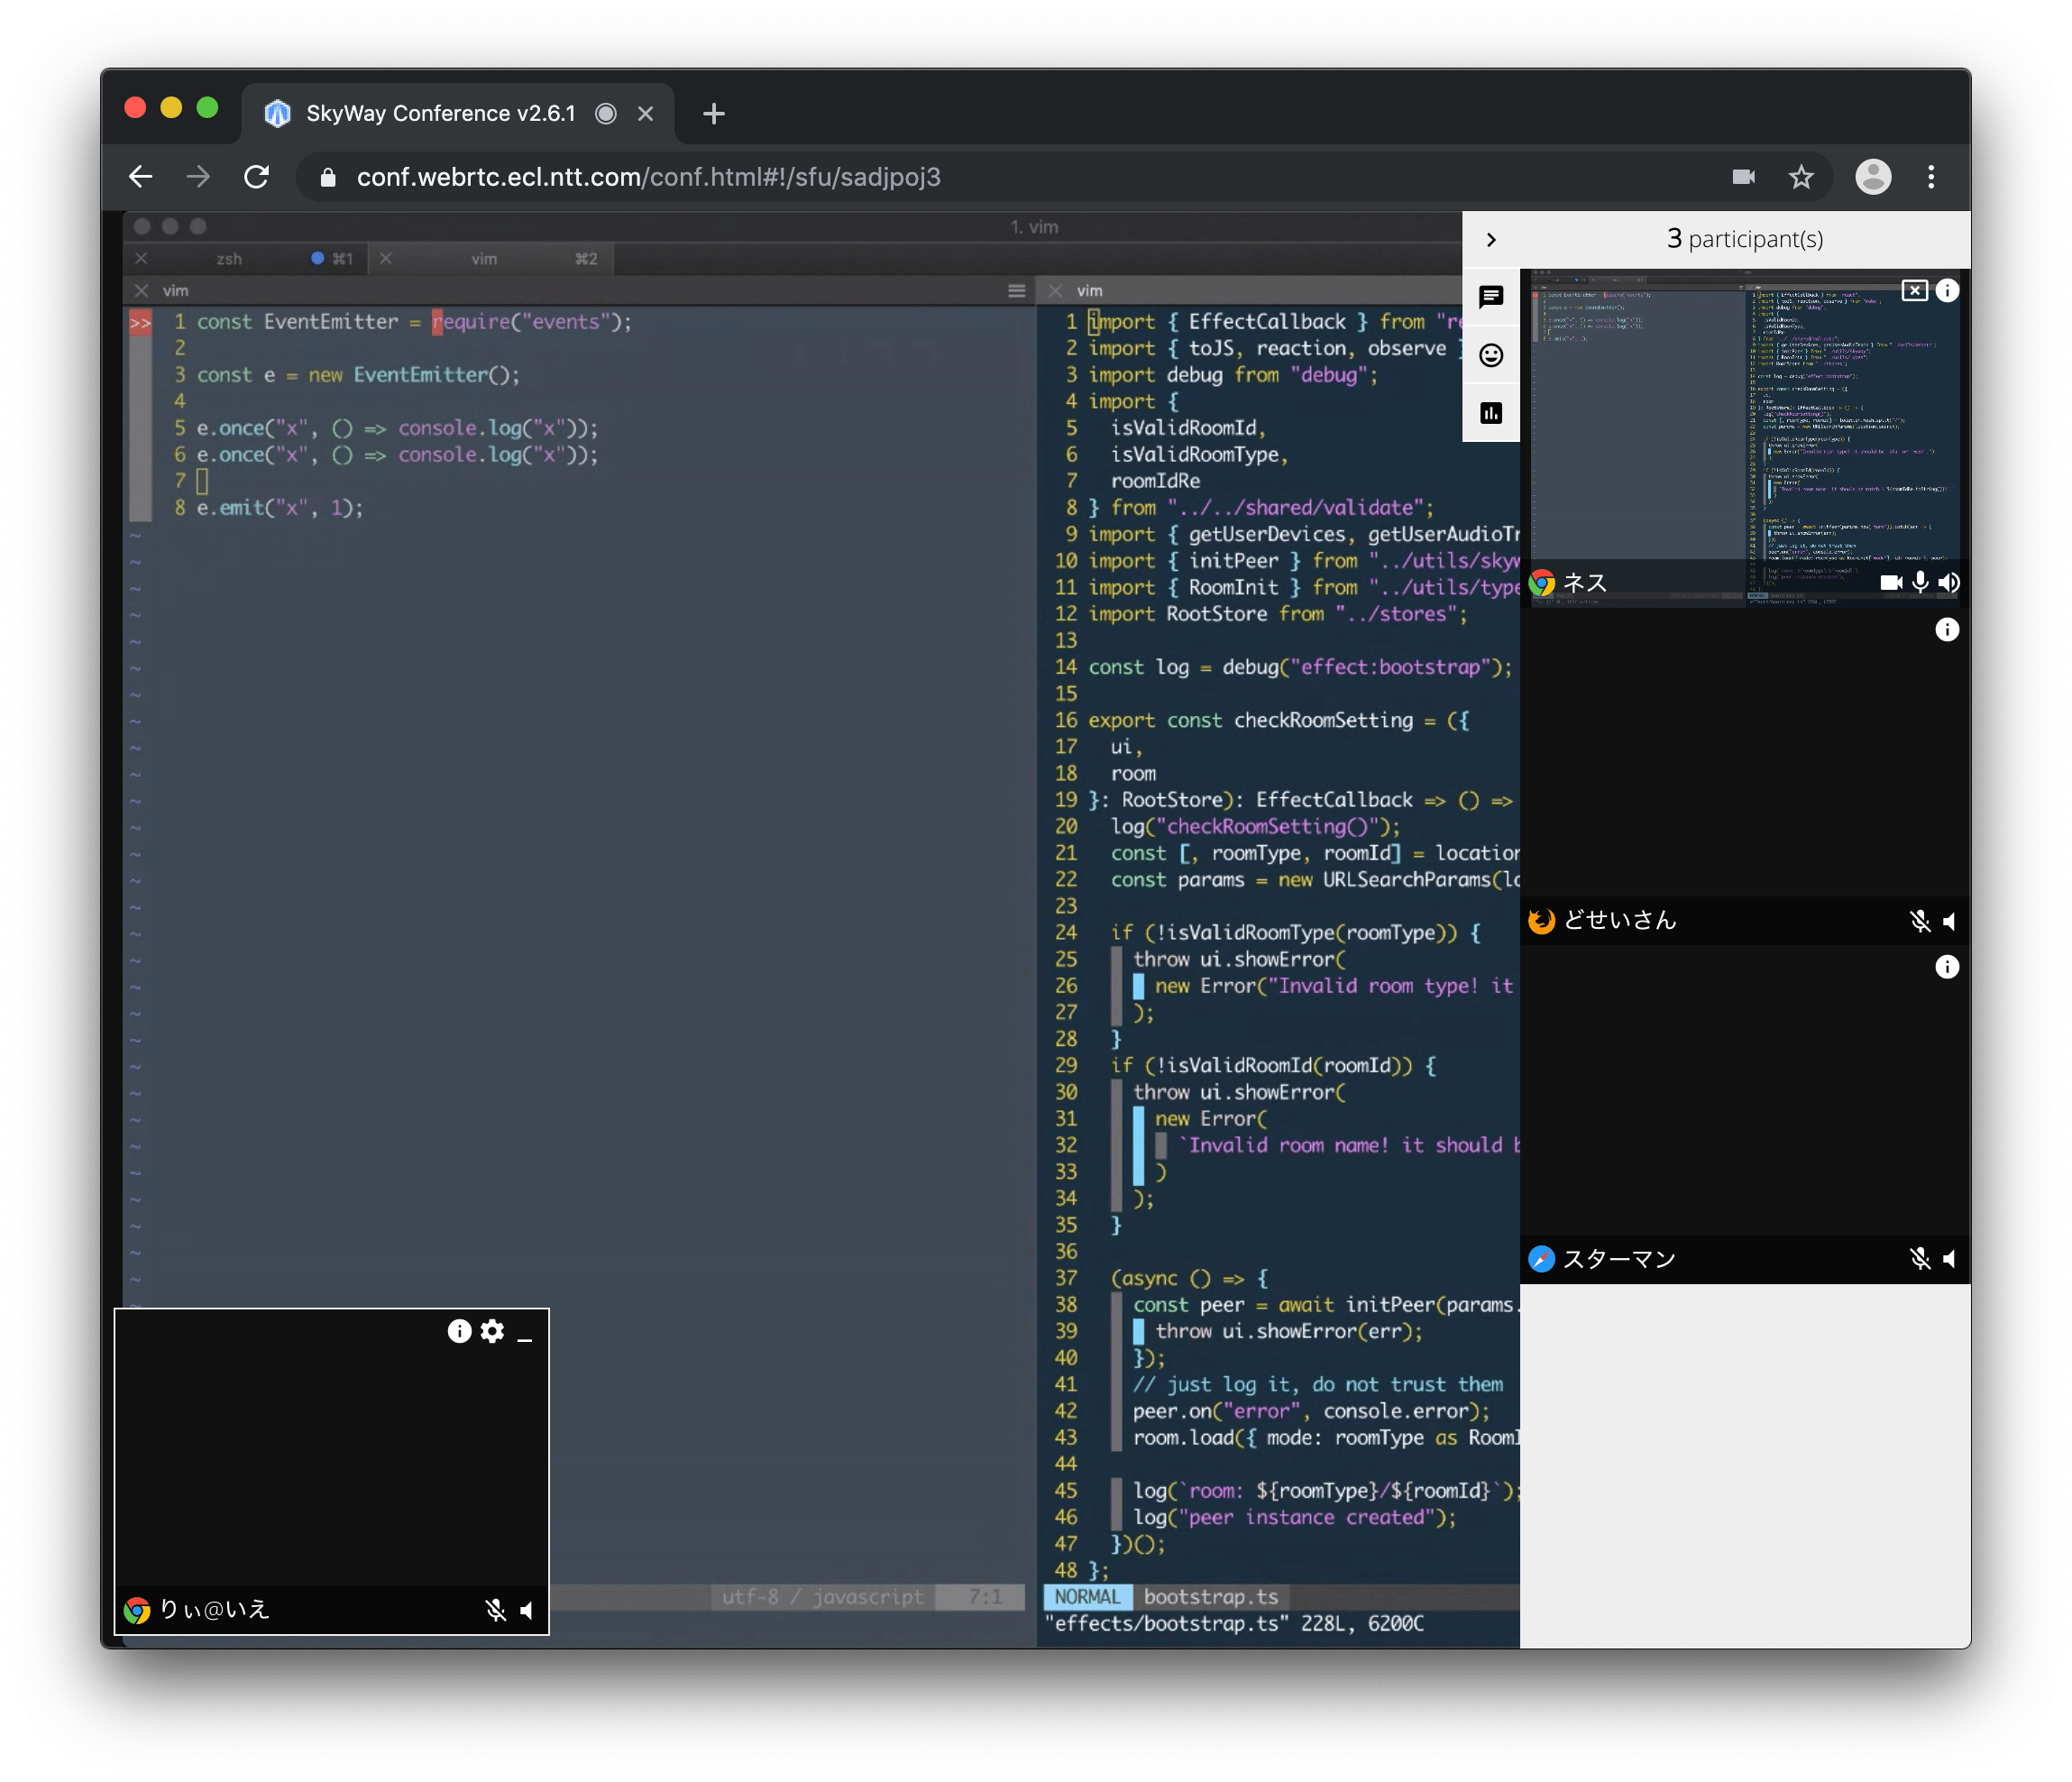Screen dimensions: 2072x1782
Task: Click the NORMAL mode indicator
Action: point(1087,1597)
